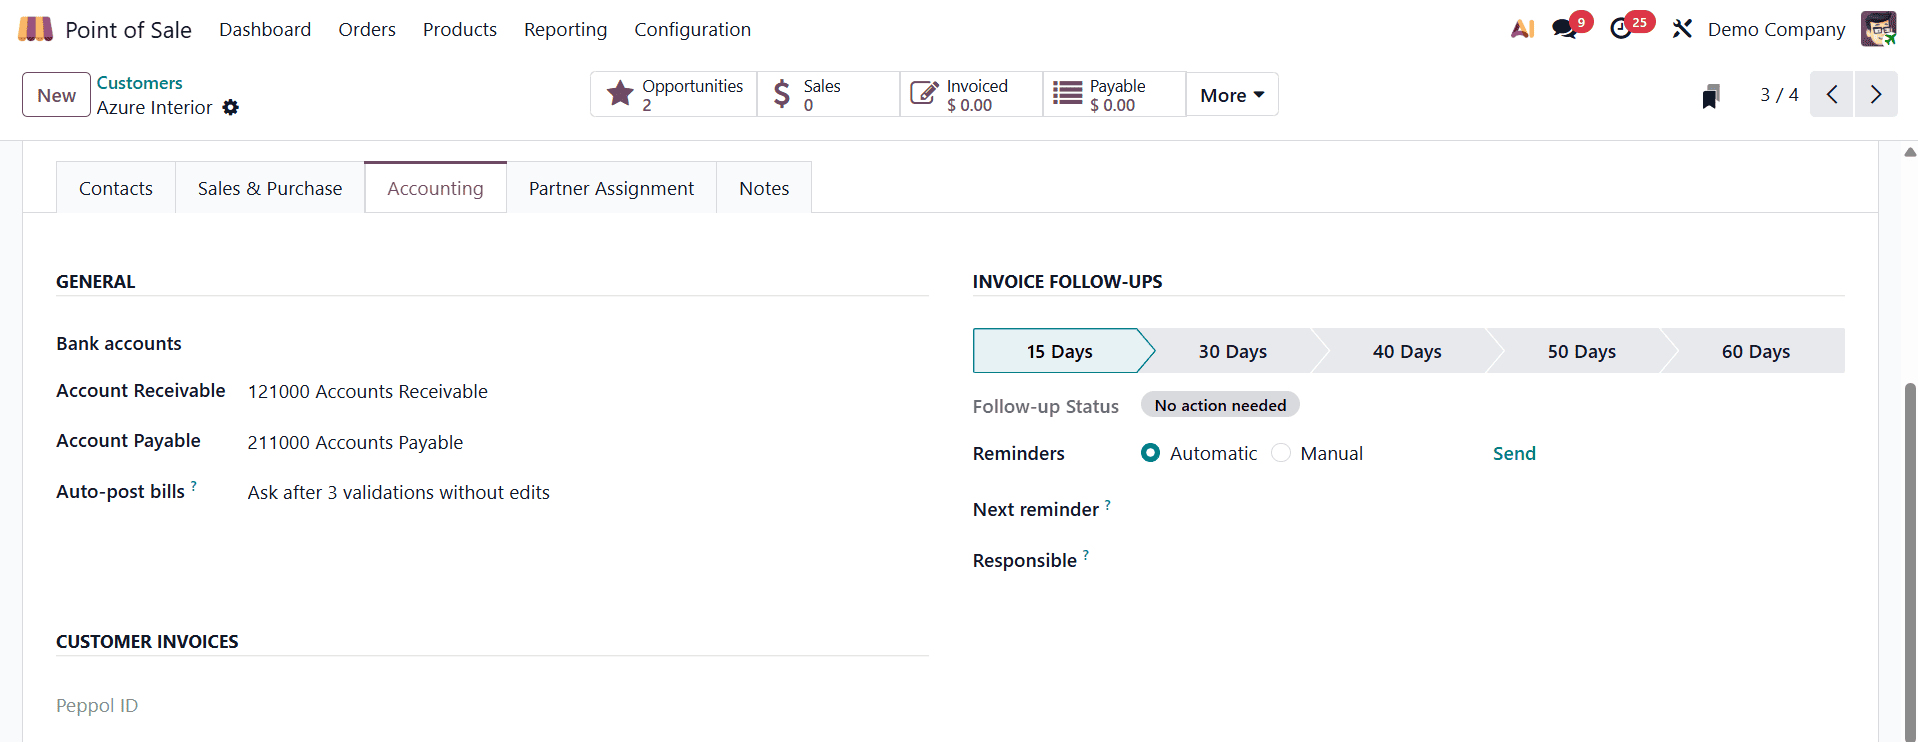Viewport: 1918px width, 742px height.
Task: Select Automatic reminders option
Action: click(1151, 453)
